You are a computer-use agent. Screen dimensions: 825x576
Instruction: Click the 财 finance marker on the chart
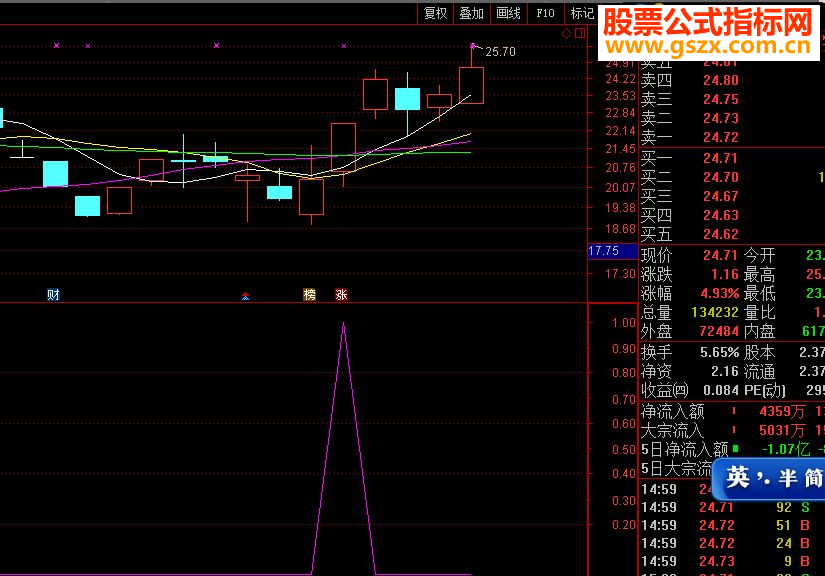click(53, 295)
